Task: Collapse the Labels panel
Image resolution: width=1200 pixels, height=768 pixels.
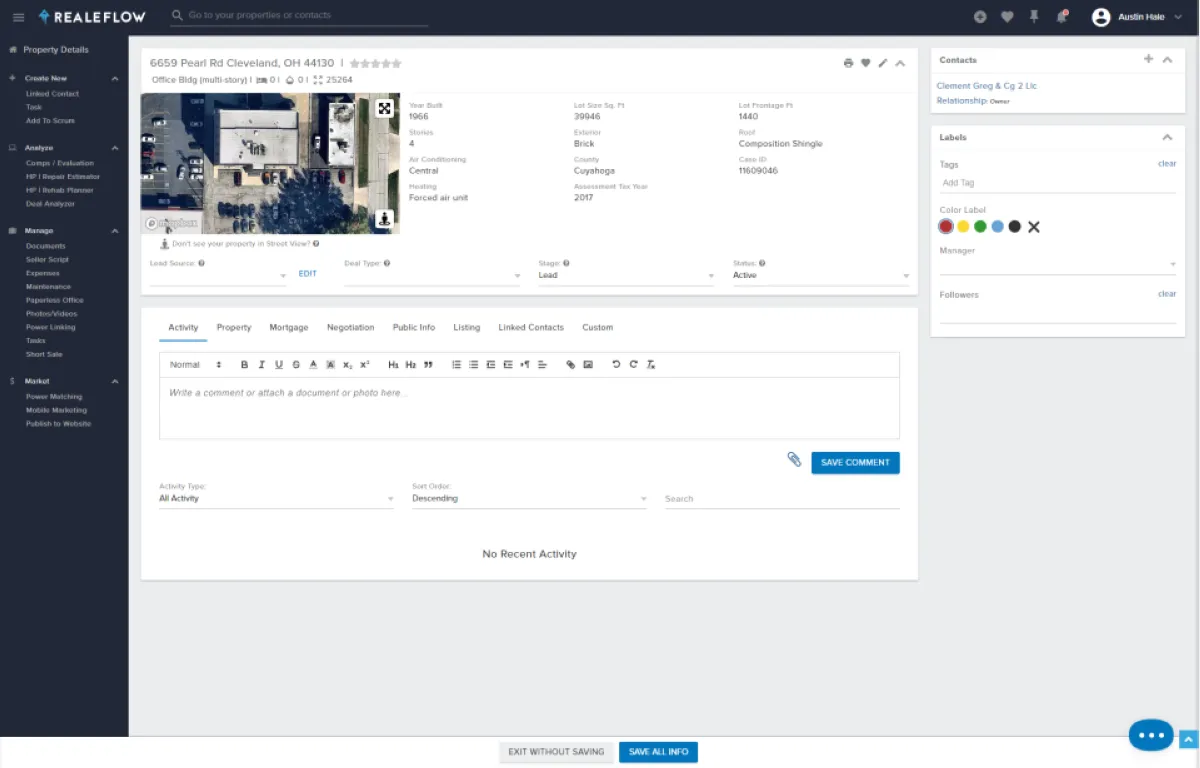Action: coord(1166,137)
